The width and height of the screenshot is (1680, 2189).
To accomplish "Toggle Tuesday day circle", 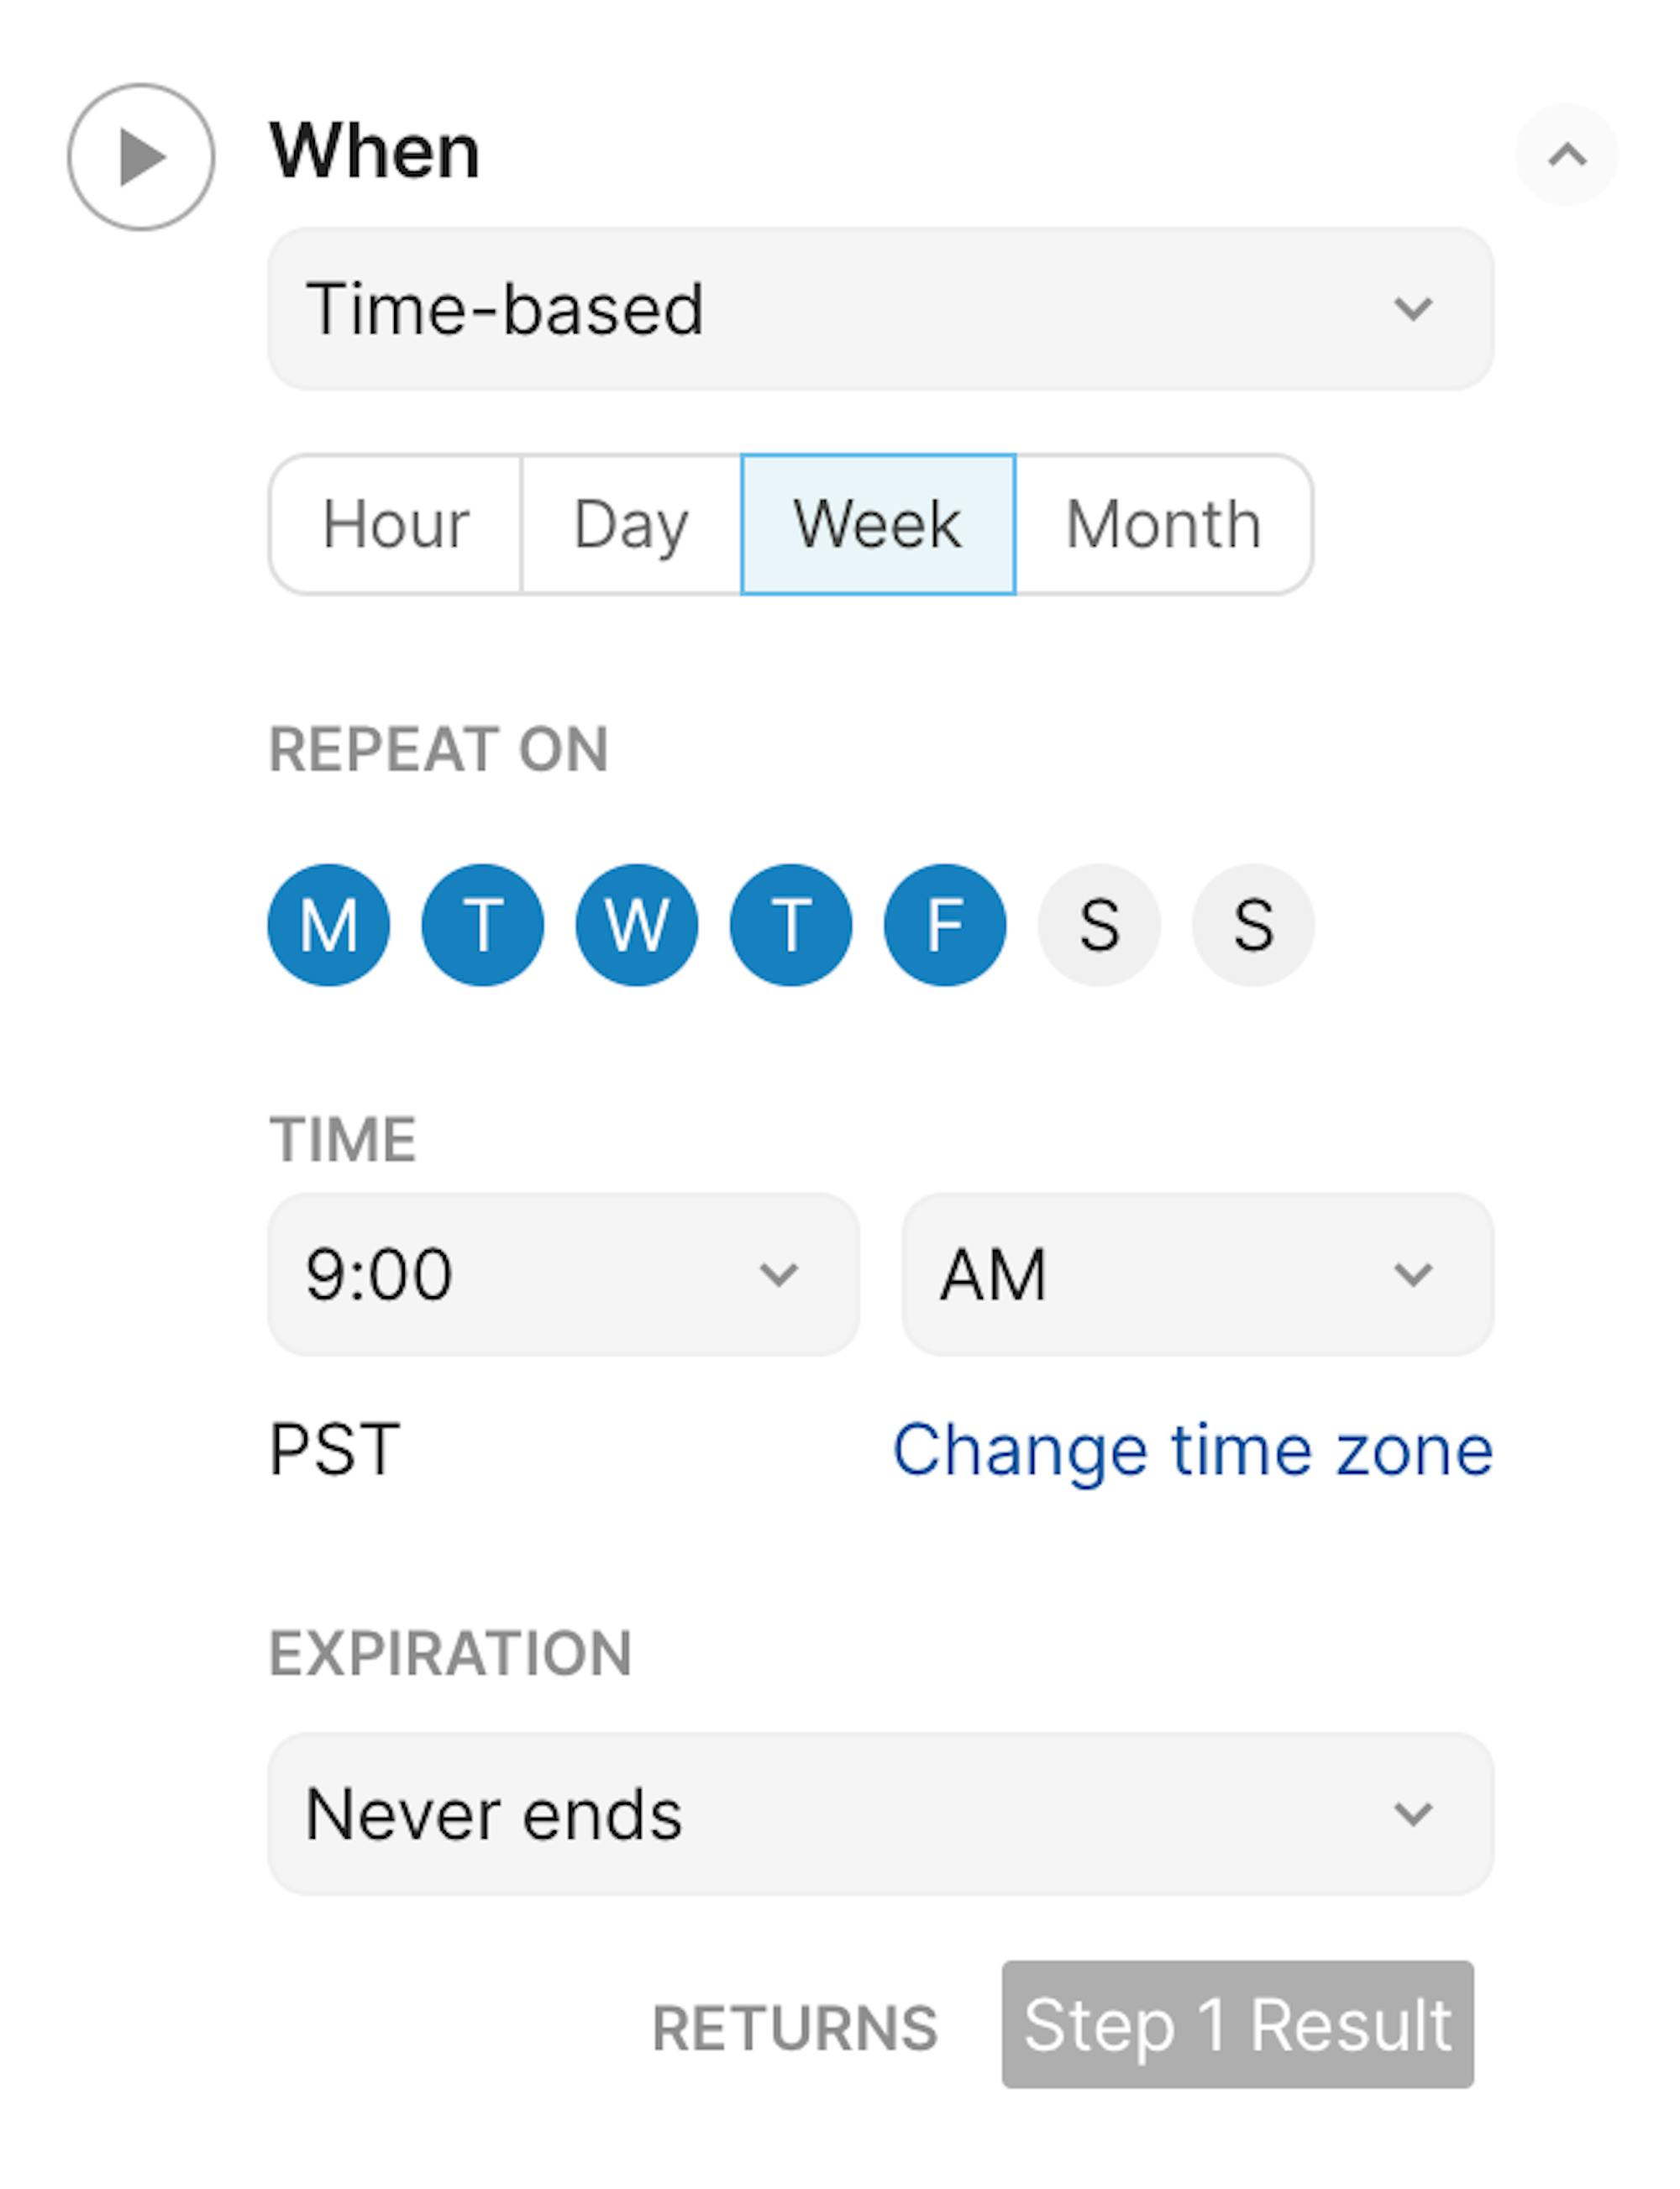I will click(483, 925).
